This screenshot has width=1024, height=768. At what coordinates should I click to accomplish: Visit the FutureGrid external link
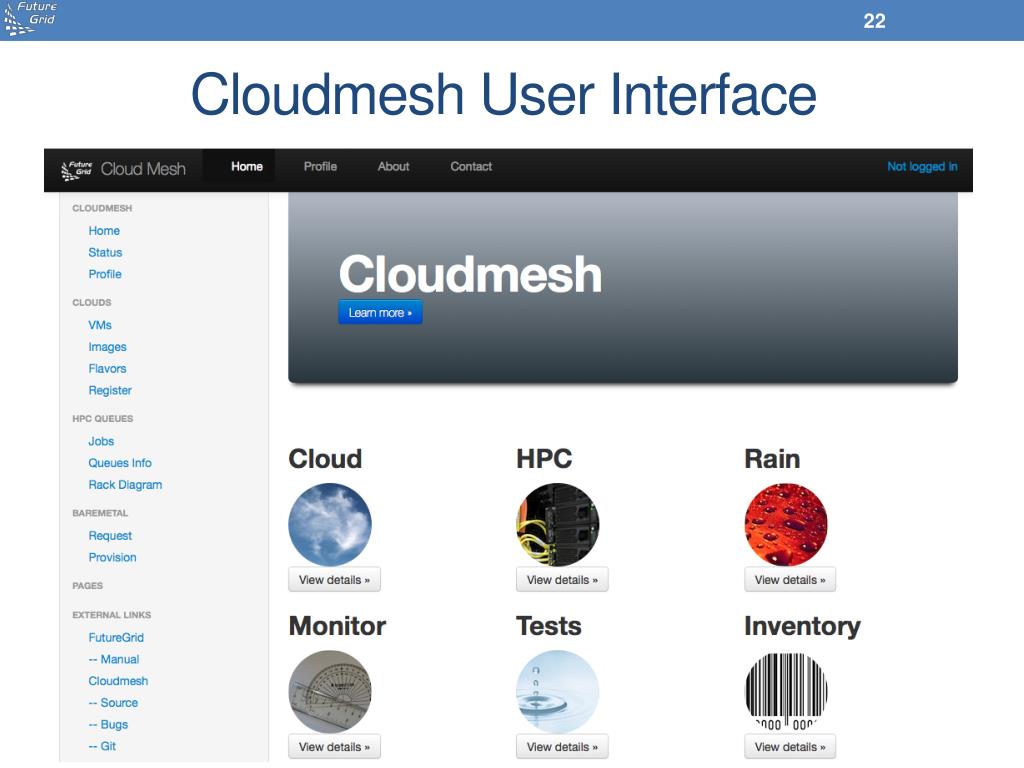[x=116, y=637]
